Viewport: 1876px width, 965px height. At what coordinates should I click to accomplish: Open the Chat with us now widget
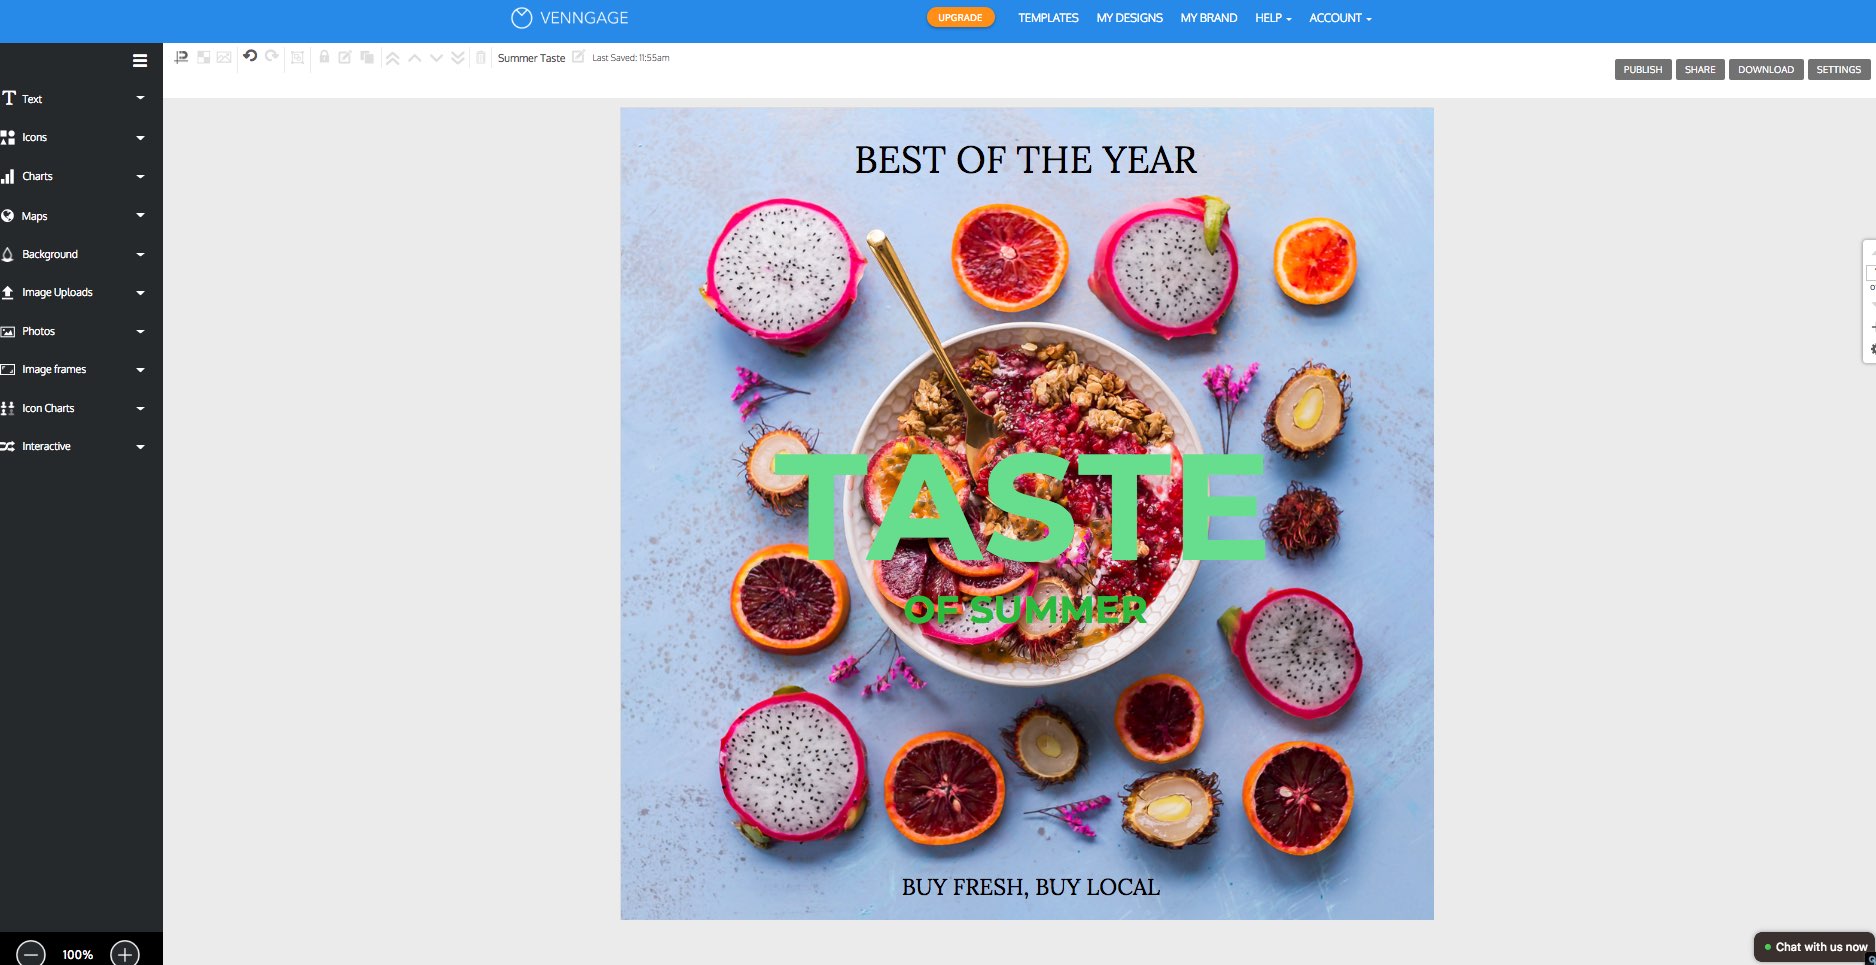coord(1815,946)
